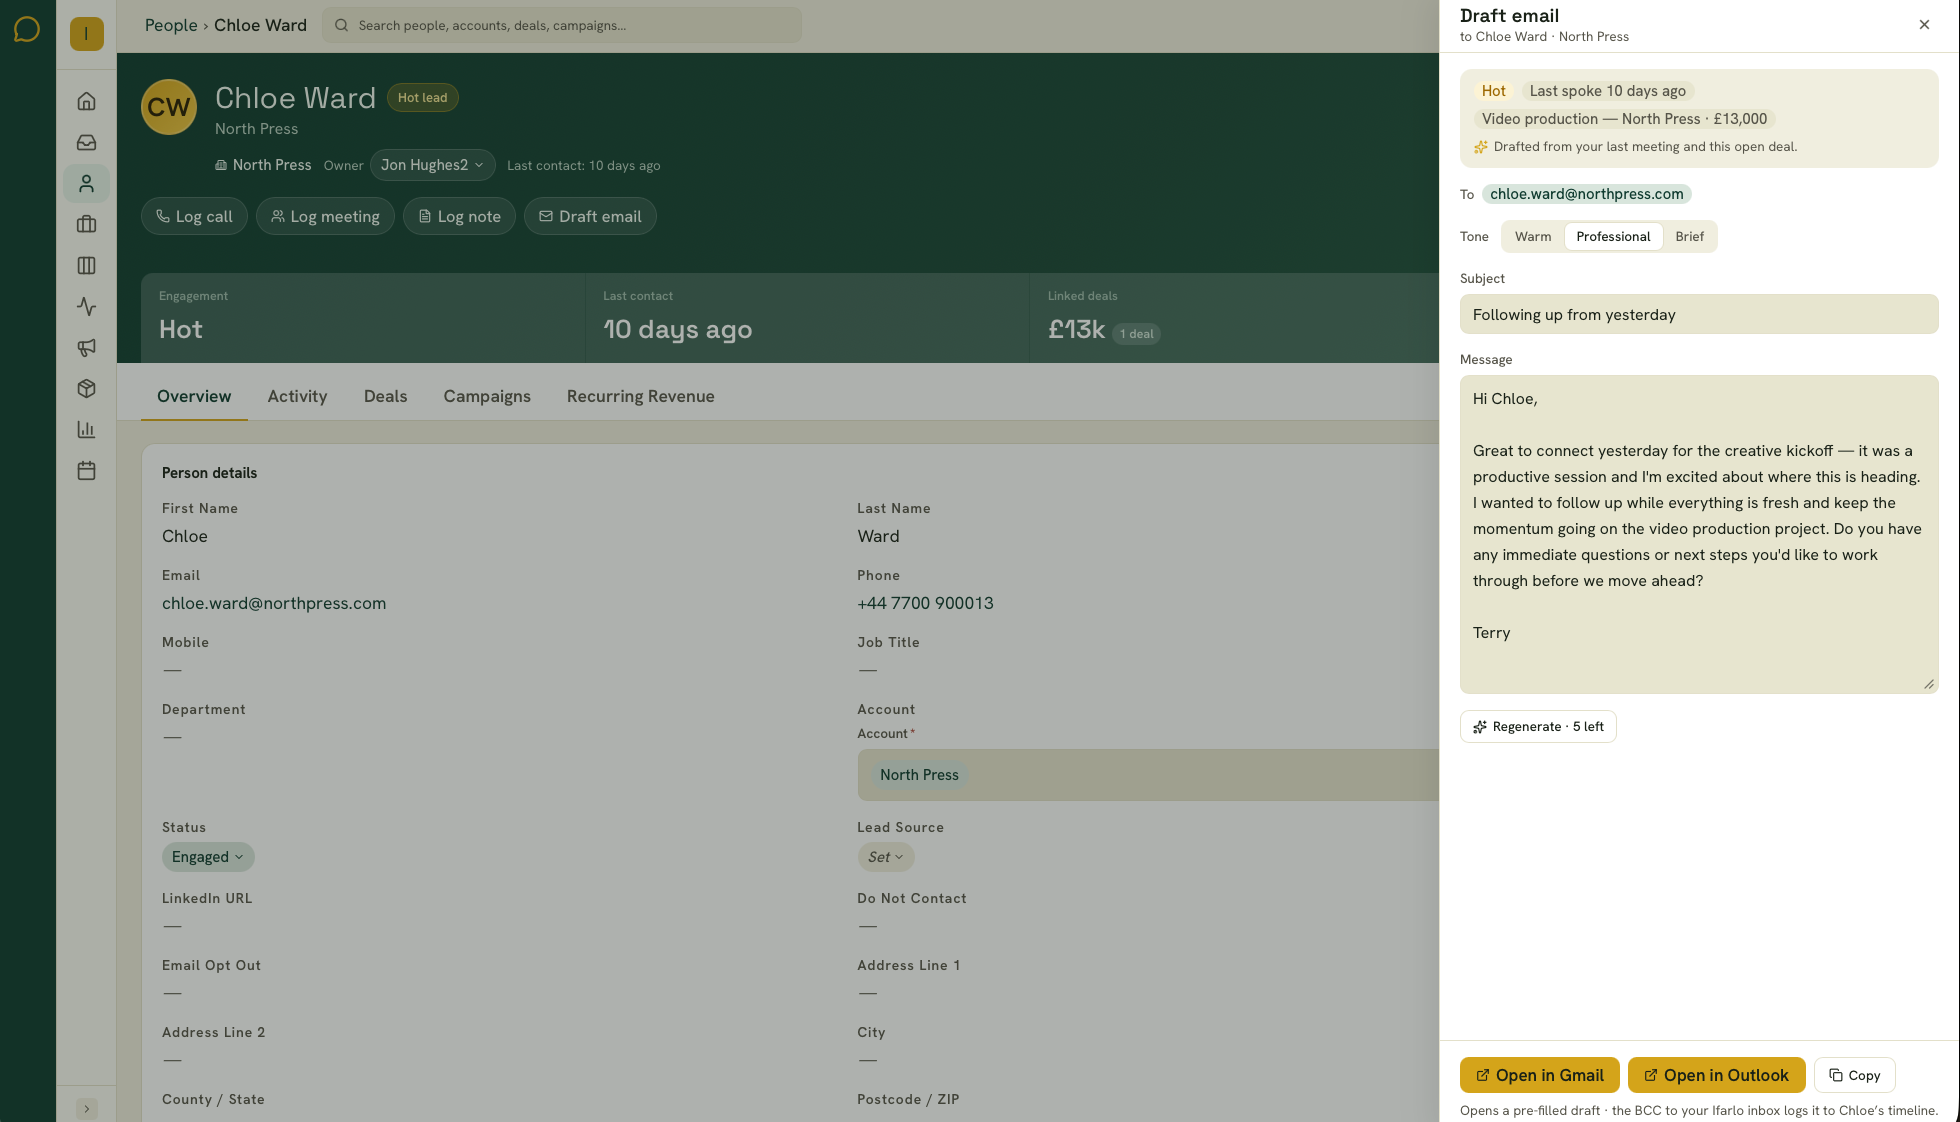
Task: Open the calendar icon in the sidebar
Action: 87,470
